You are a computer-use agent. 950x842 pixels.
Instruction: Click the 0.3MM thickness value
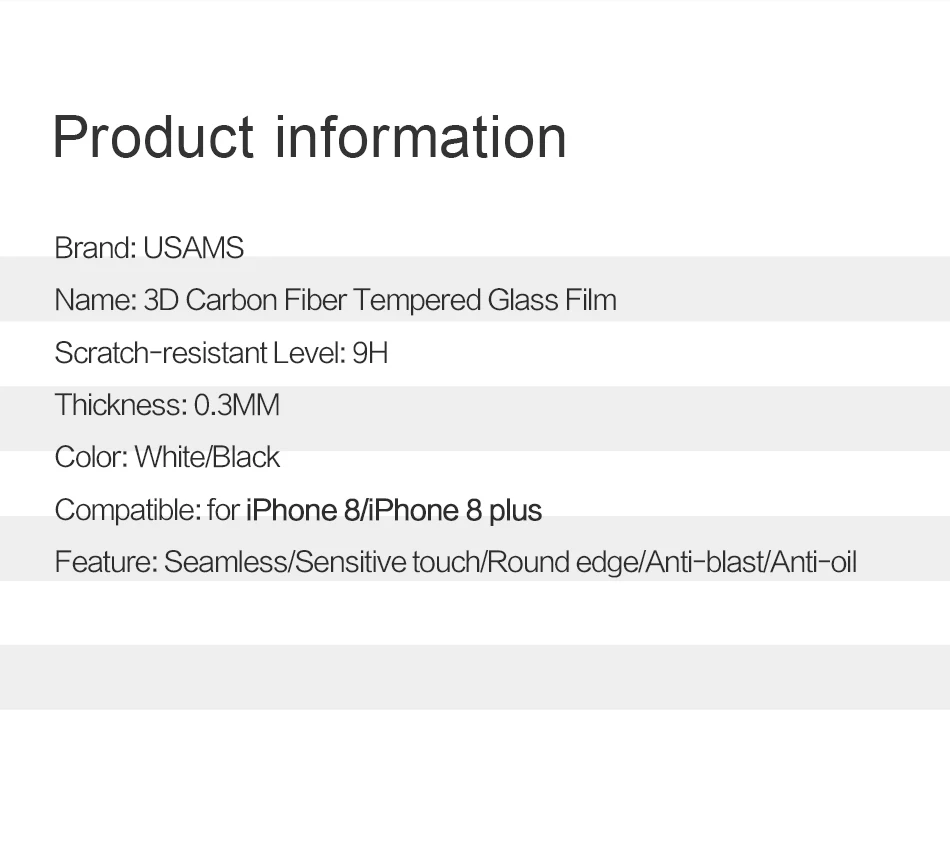(237, 405)
